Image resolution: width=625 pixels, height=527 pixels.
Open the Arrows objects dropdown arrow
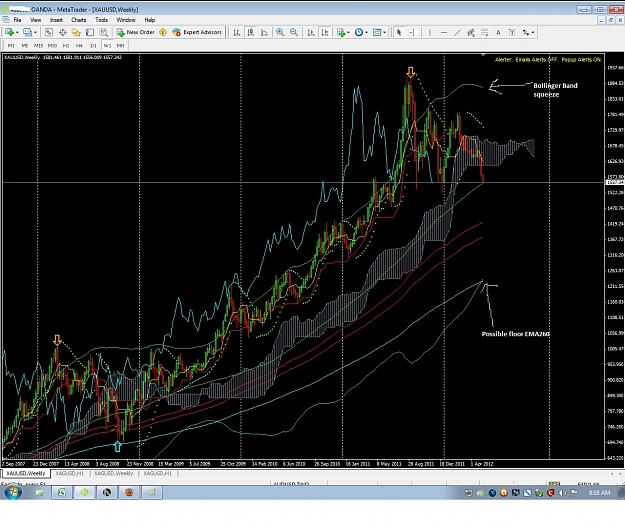pyautogui.click(x=533, y=33)
